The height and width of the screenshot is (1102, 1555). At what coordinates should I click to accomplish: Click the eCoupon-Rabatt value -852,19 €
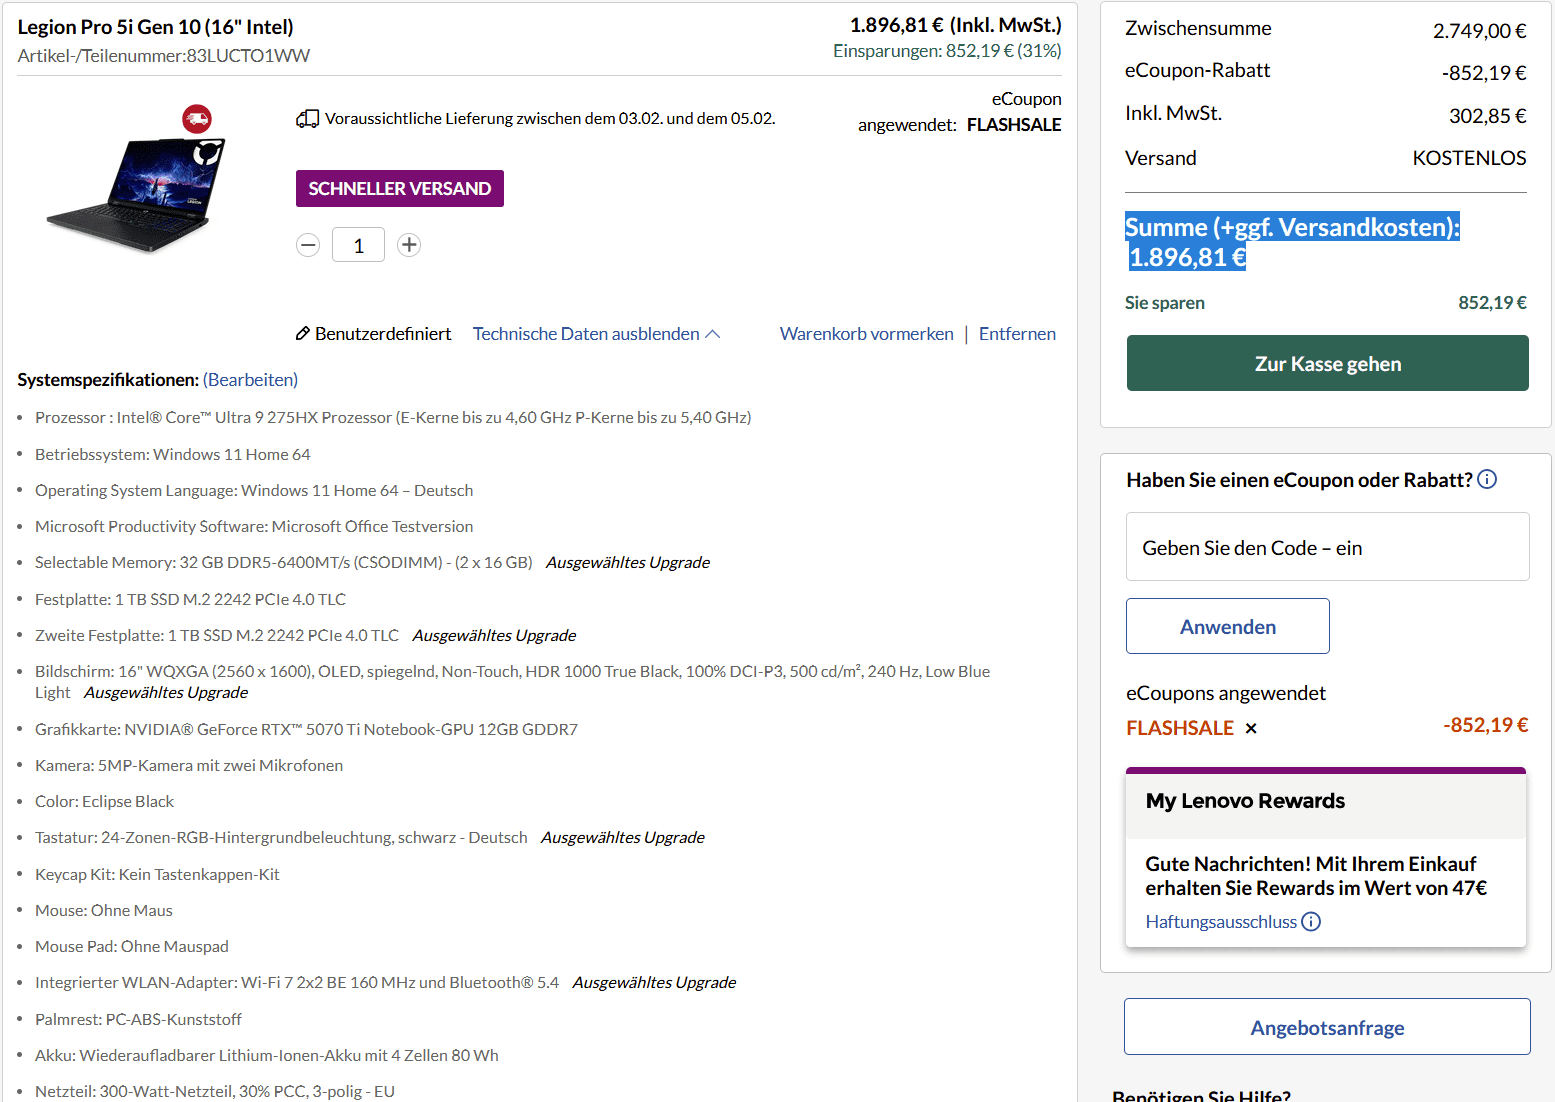1484,73
